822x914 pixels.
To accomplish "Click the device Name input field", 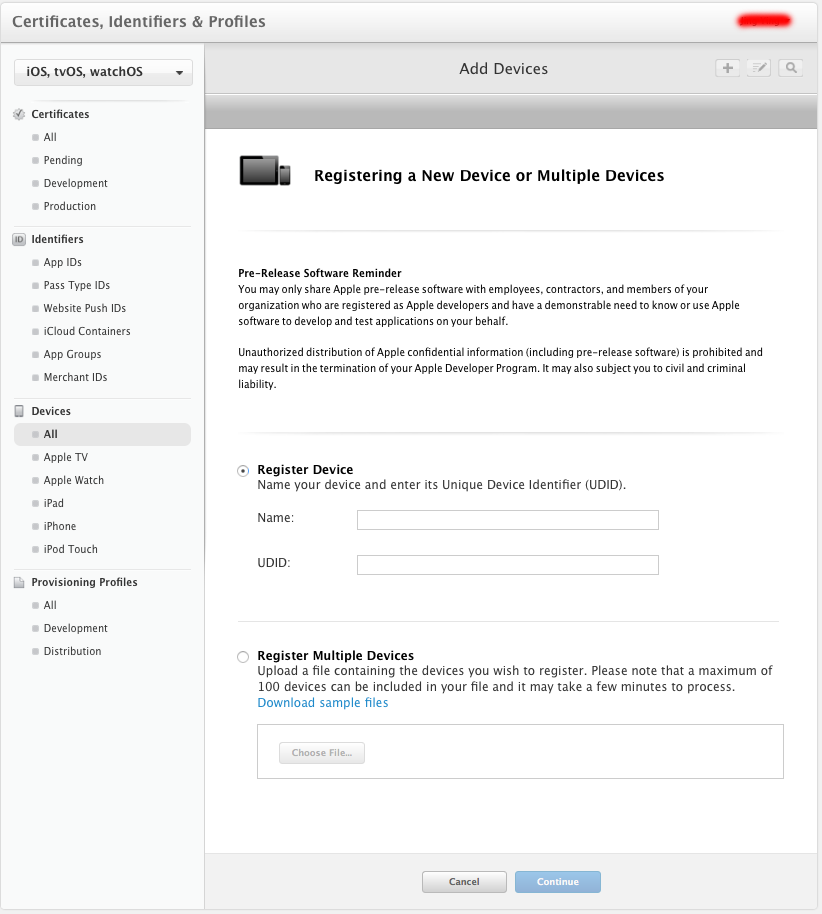I will coord(507,520).
